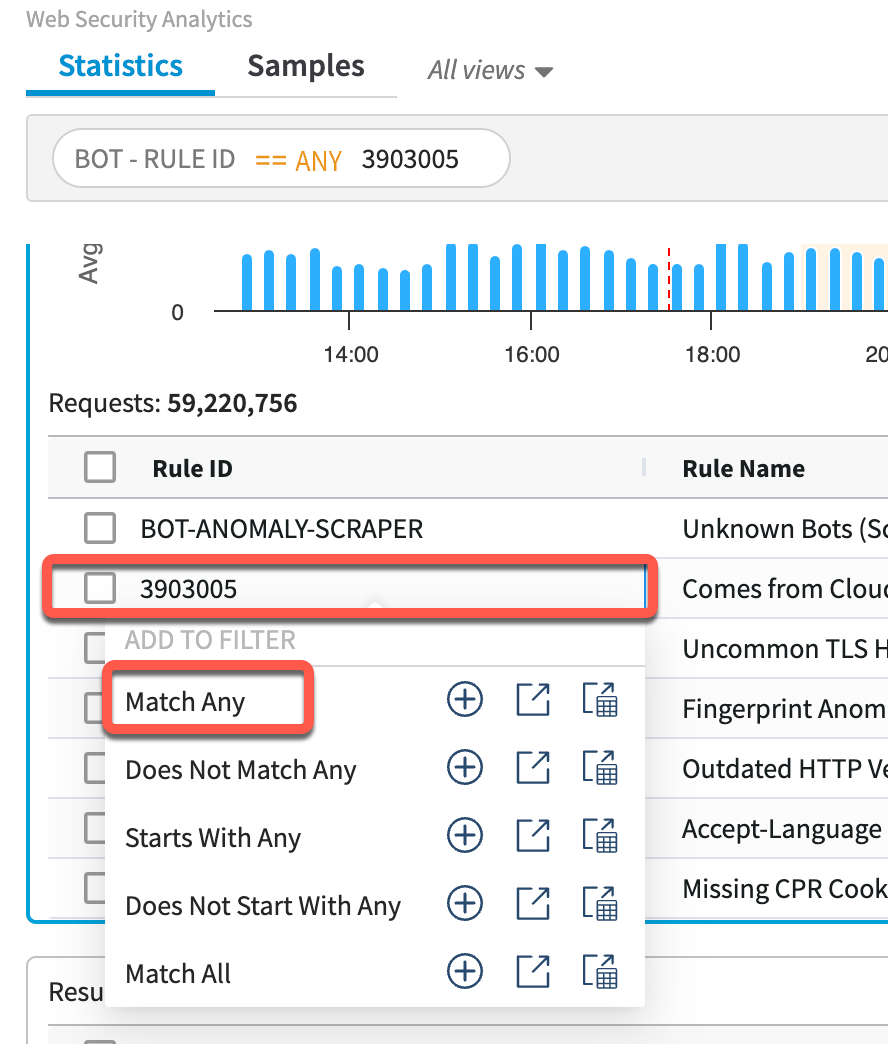Click table icon in Match All row
The image size is (888, 1044).
600,973
